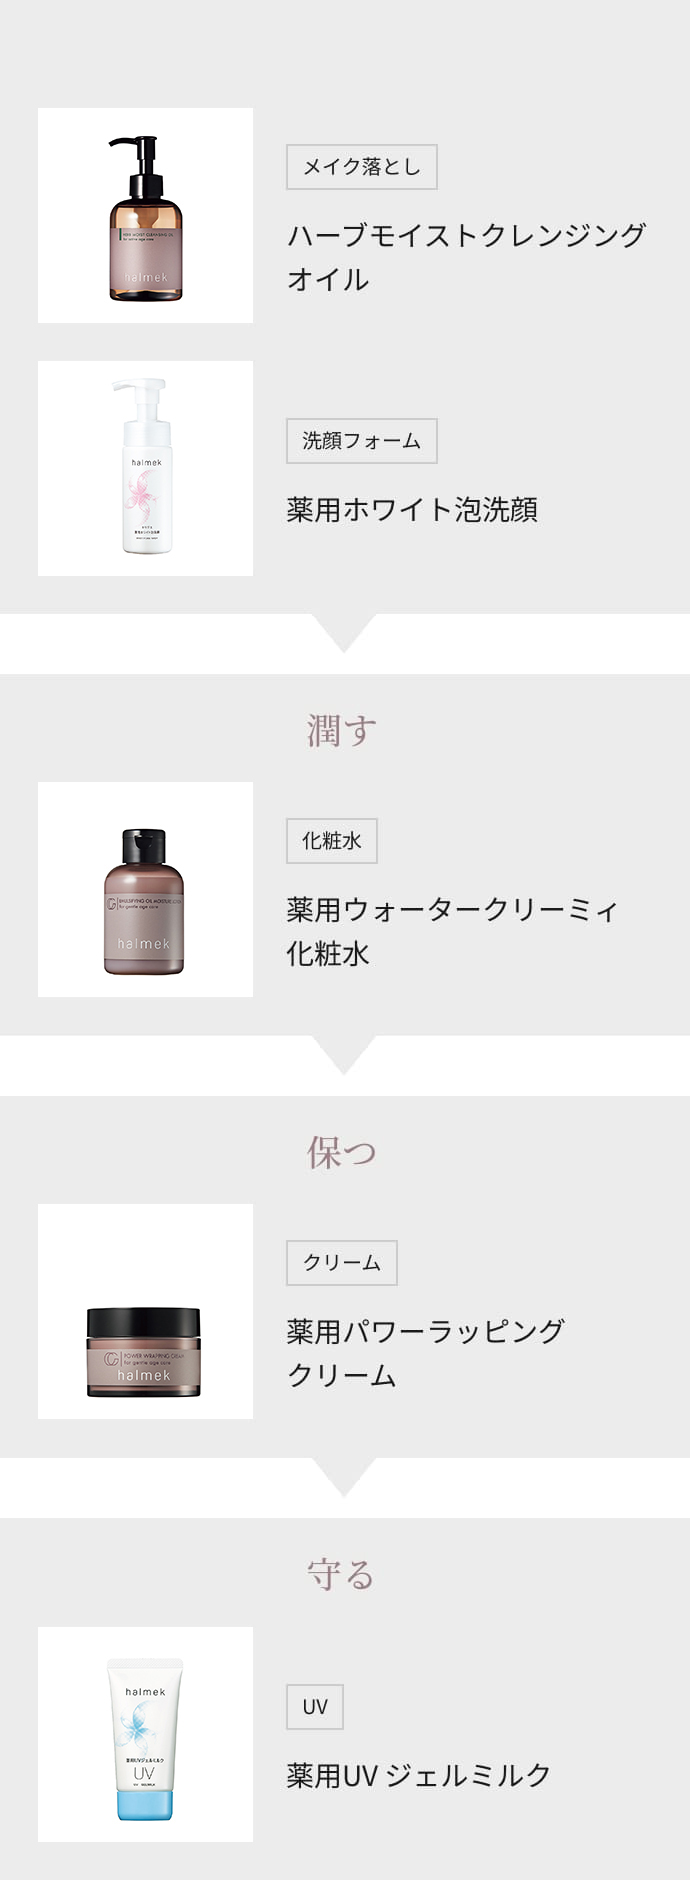This screenshot has height=1880, width=690.
Task: Open ハーブモイストクレンジングオイル product link
Action: coord(466,257)
